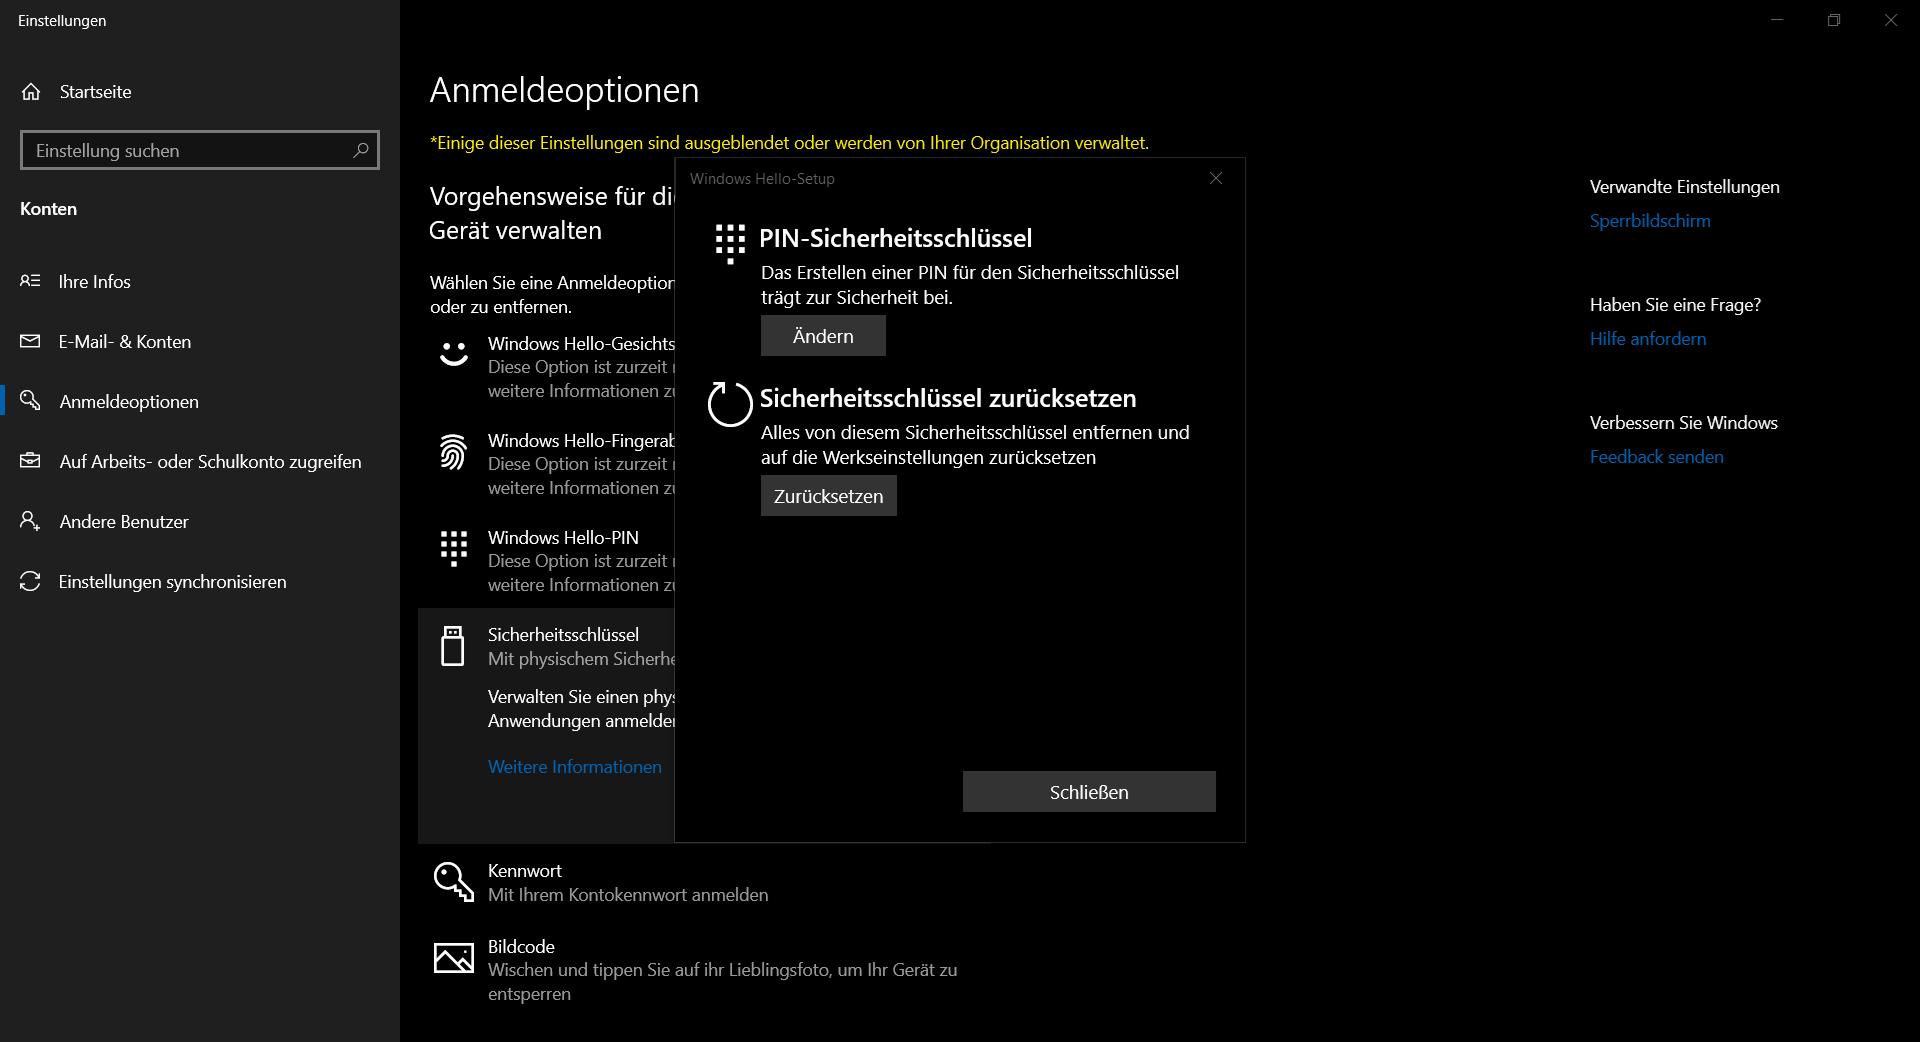1920x1042 pixels.
Task: Click the E-Mail- & Konten envelope icon
Action: [30, 341]
